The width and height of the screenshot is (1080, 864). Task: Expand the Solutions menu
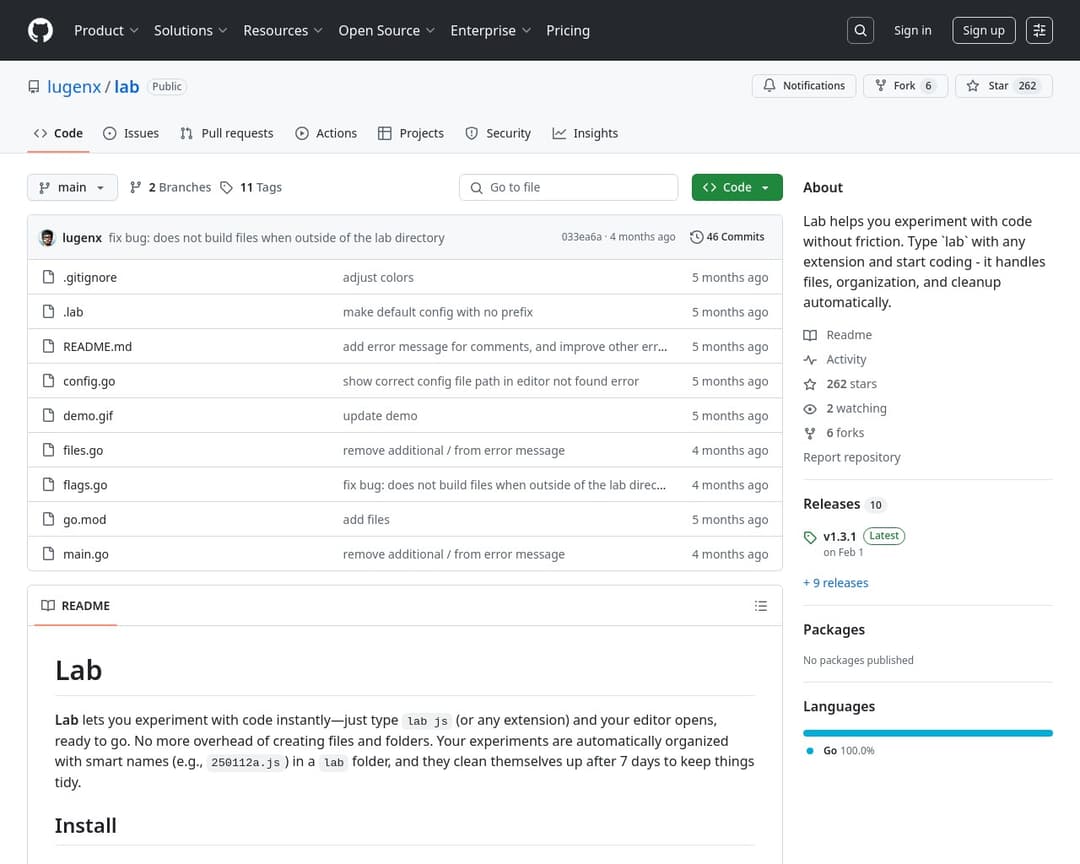pos(190,30)
